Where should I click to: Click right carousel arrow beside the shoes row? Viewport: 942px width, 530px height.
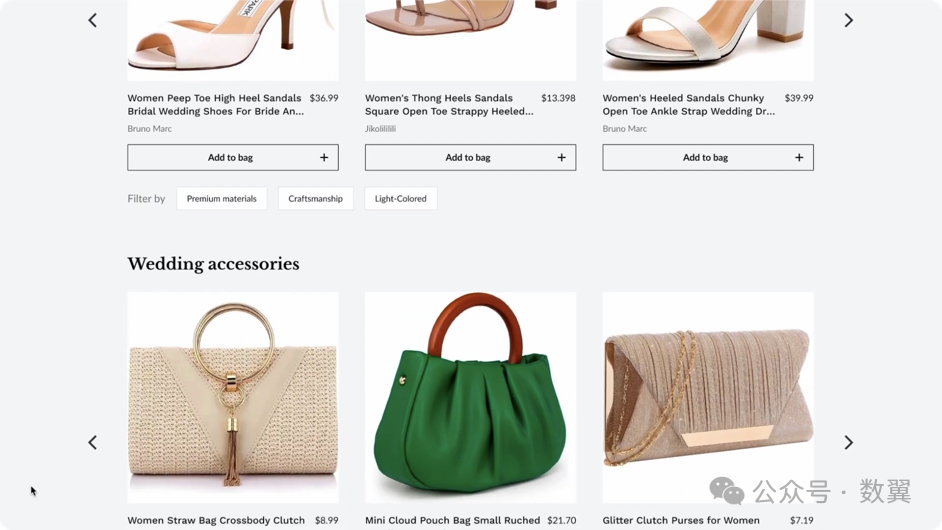848,20
